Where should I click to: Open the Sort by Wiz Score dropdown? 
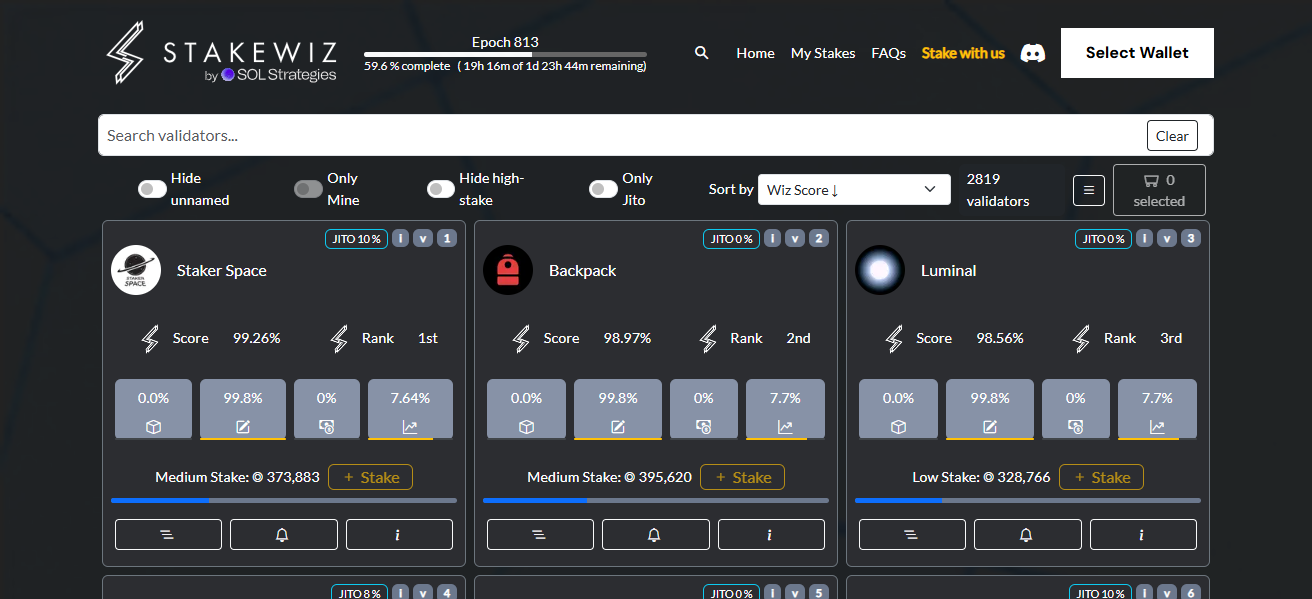click(x=854, y=189)
